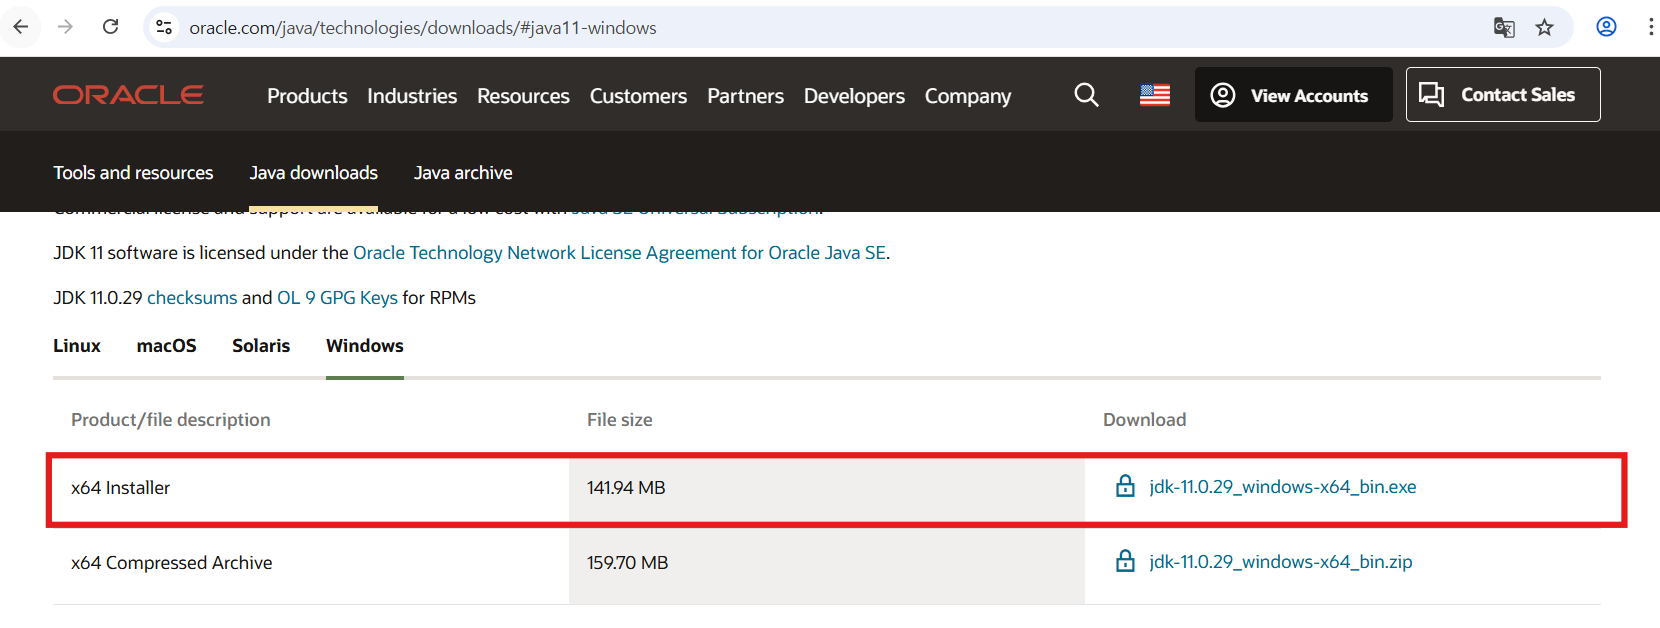This screenshot has width=1660, height=628.
Task: Click the Product/file description column header
Action: (171, 420)
